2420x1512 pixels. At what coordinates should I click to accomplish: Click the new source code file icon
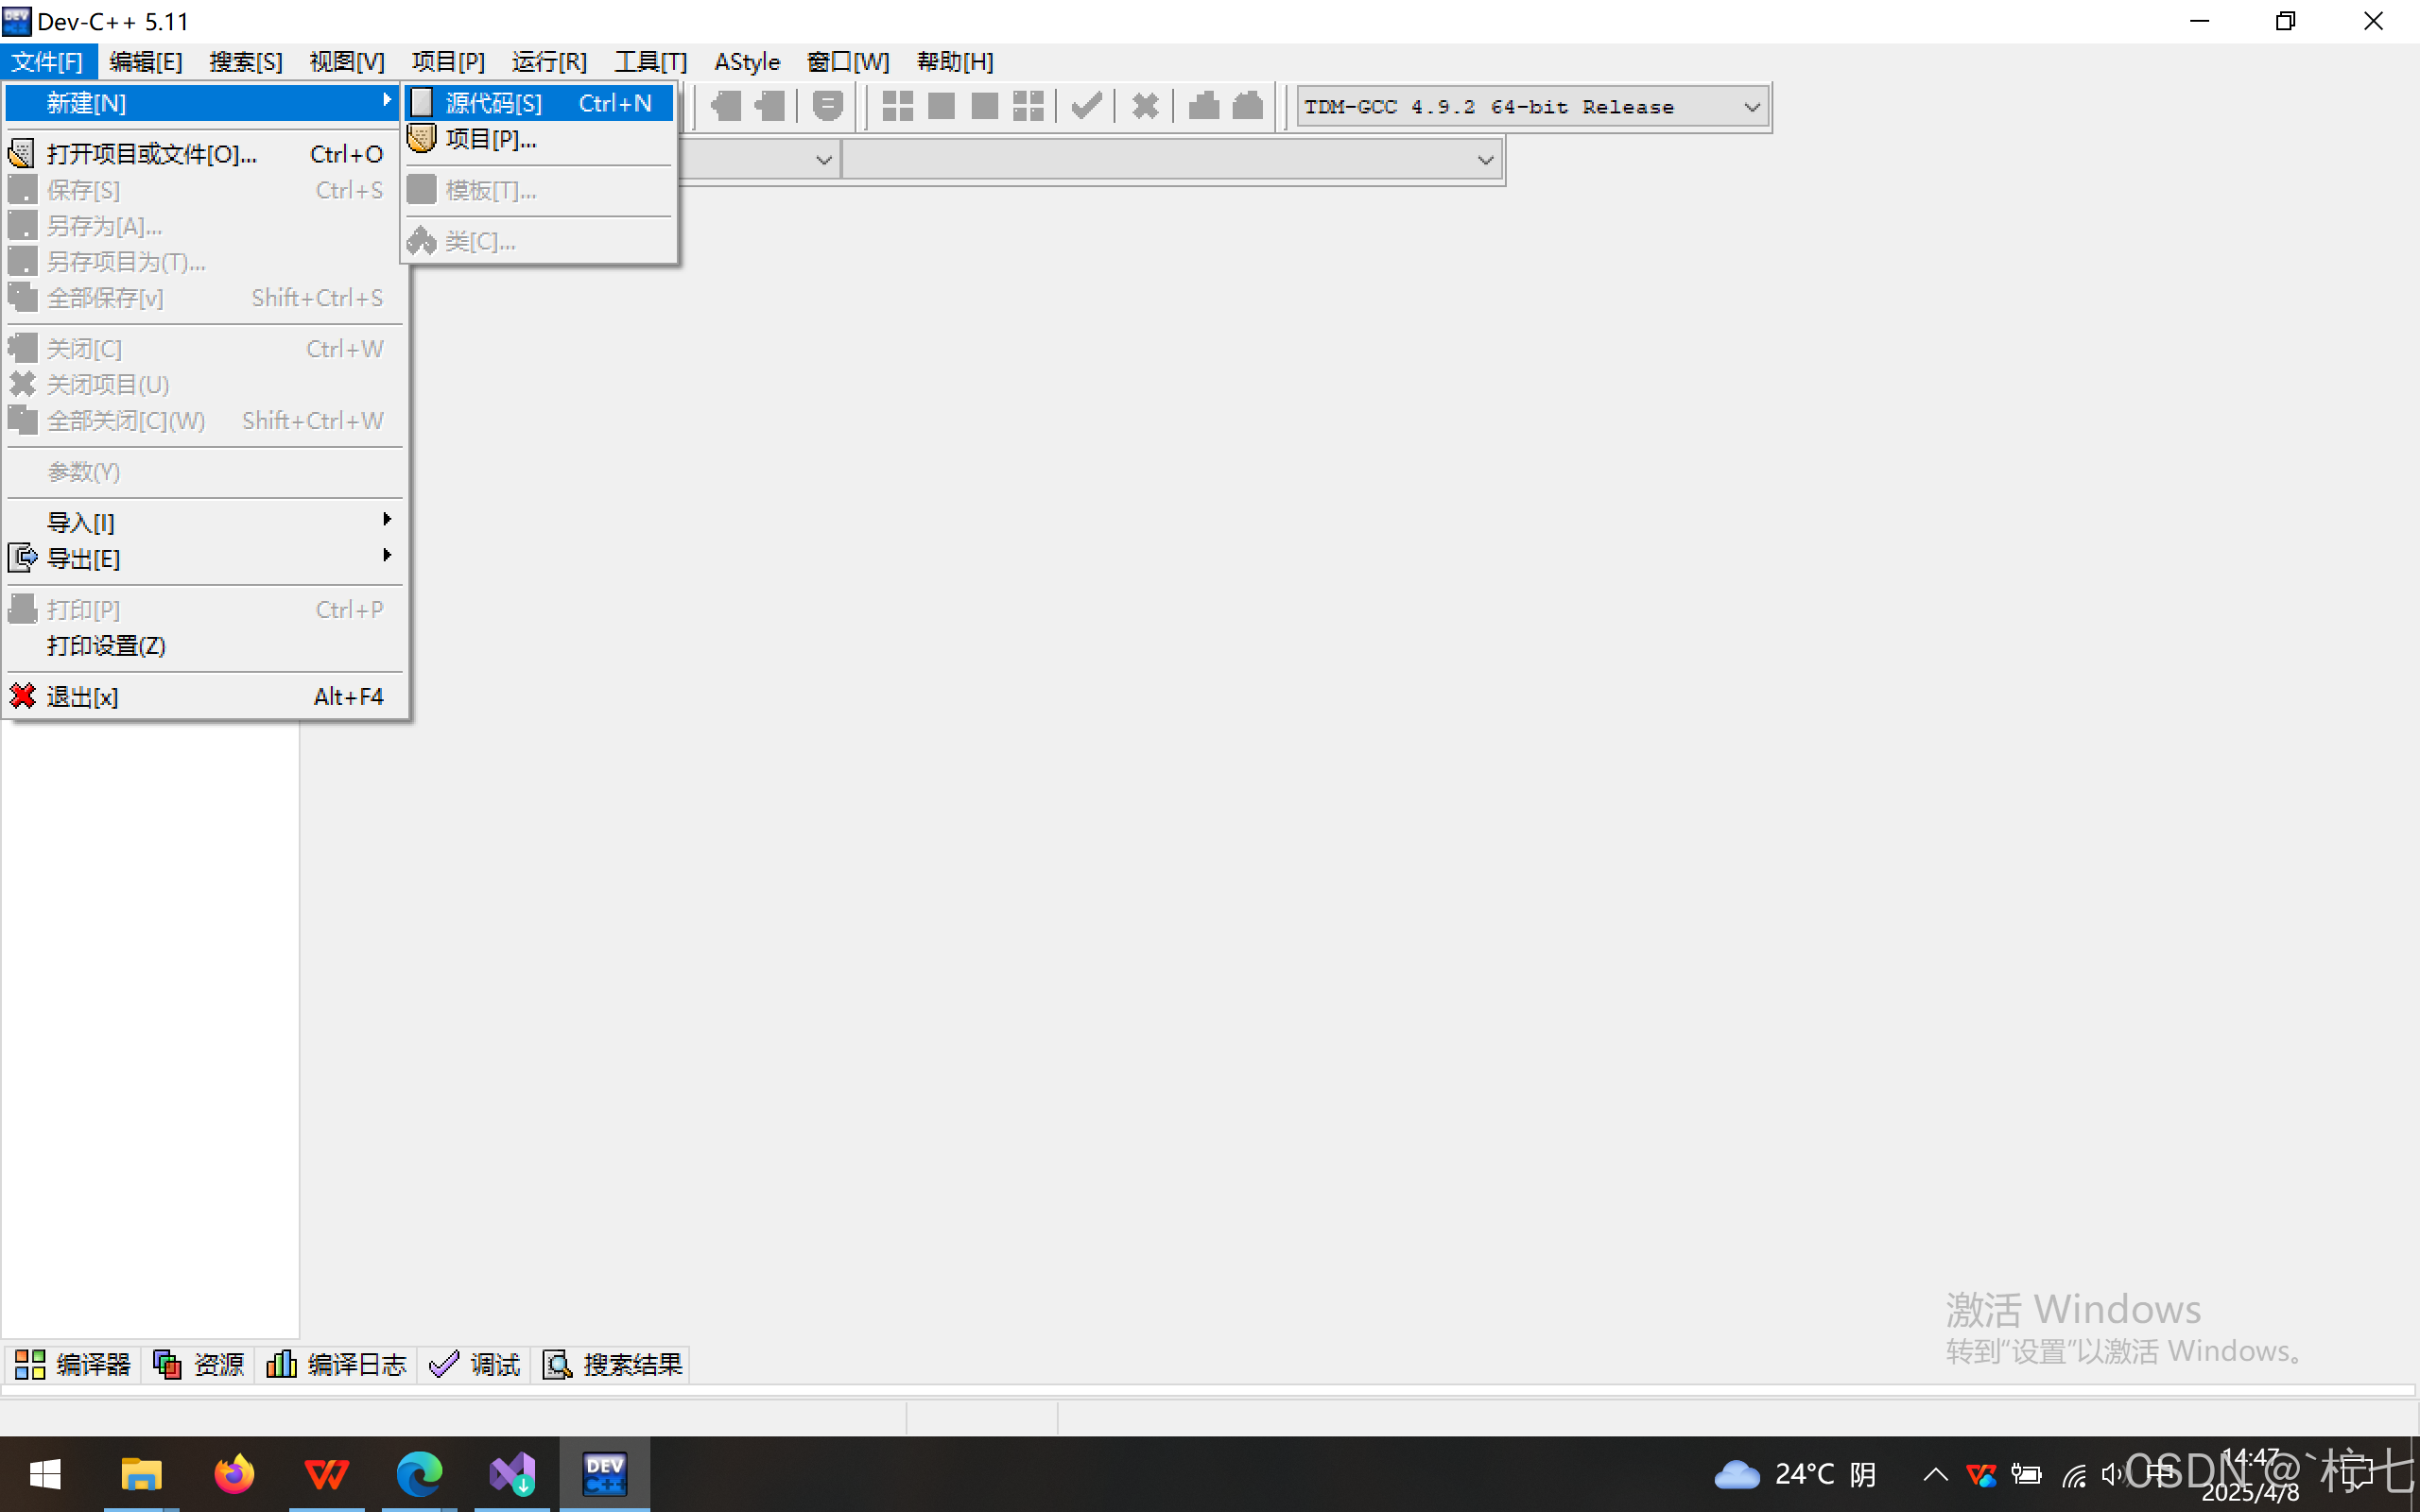click(422, 103)
